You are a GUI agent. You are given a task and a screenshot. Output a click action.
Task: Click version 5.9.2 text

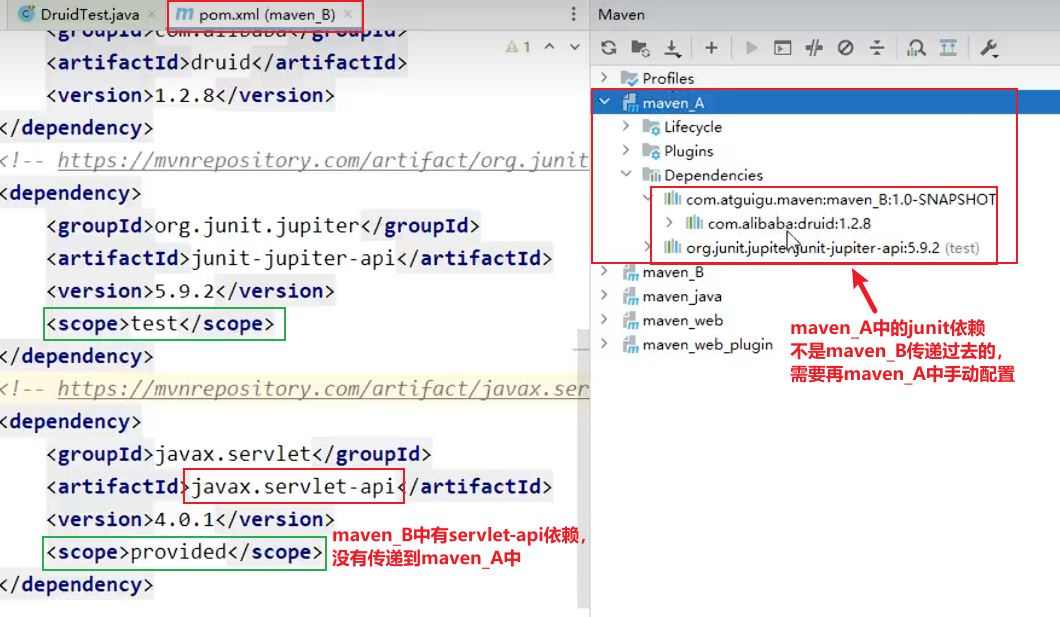click(x=185, y=291)
